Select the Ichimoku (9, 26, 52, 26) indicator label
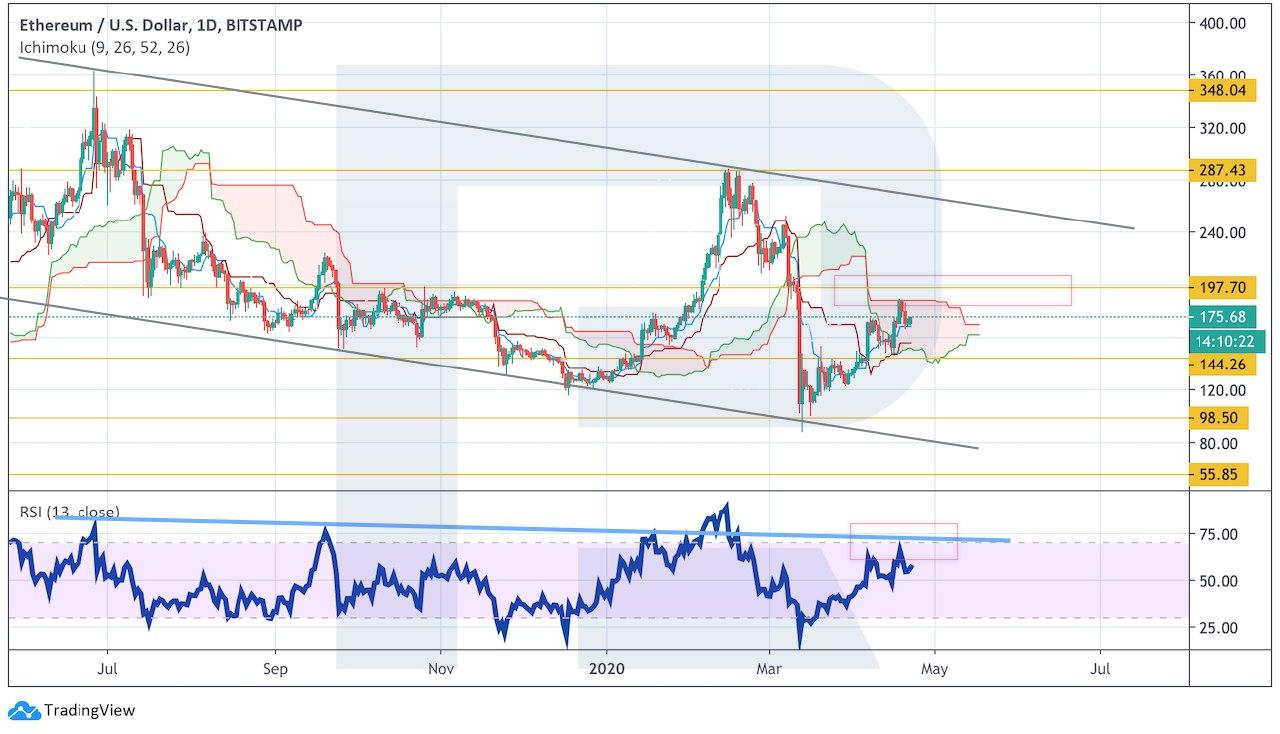This screenshot has height=734, width=1280. 105,47
